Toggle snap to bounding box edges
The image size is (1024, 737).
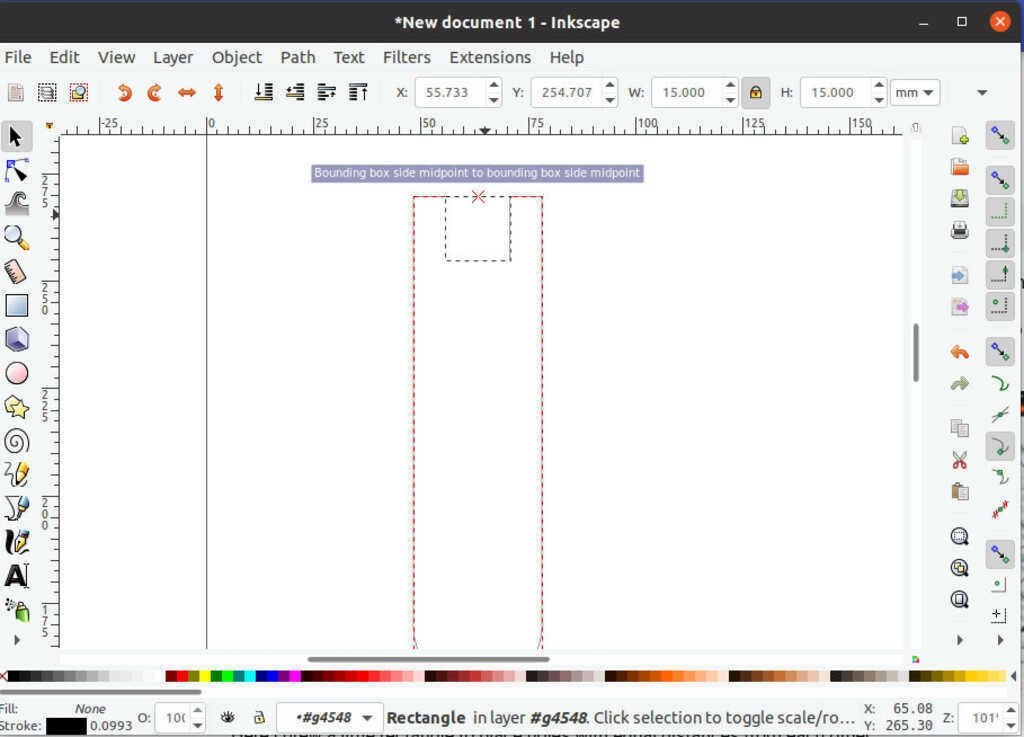[1000, 212]
